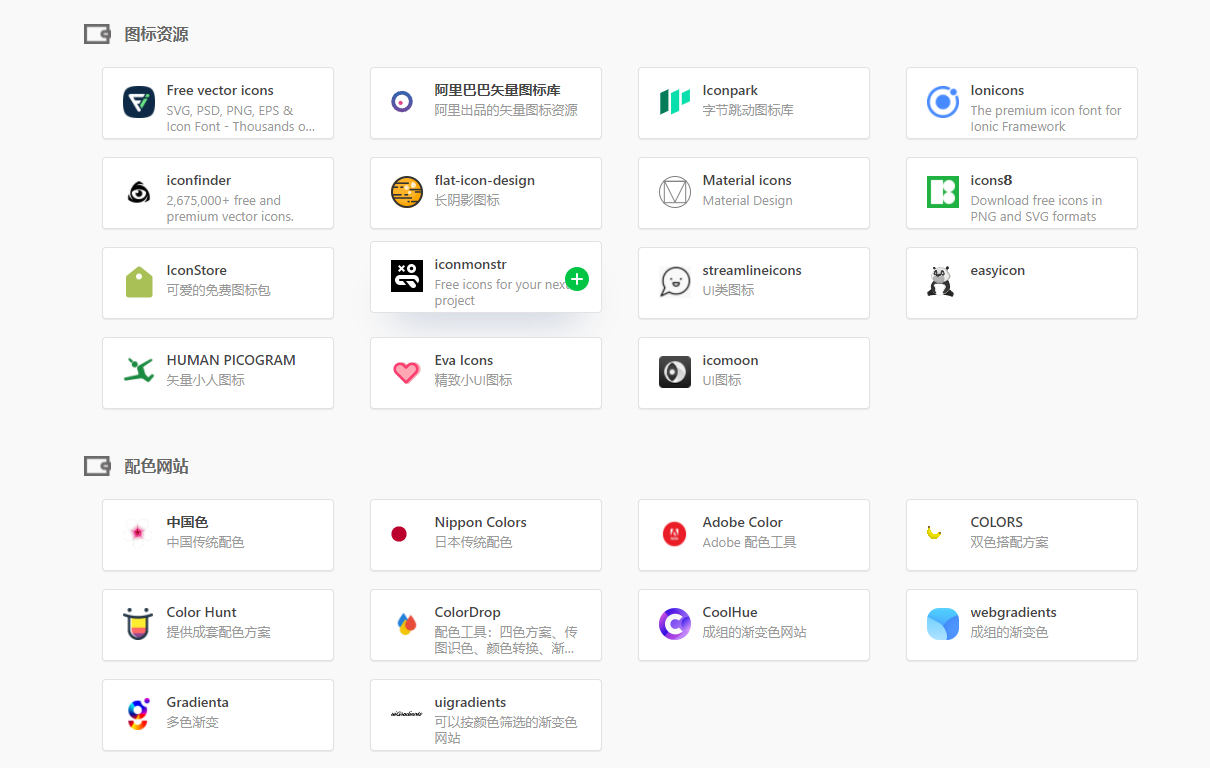Click the text 精致小UI图标

[474, 380]
